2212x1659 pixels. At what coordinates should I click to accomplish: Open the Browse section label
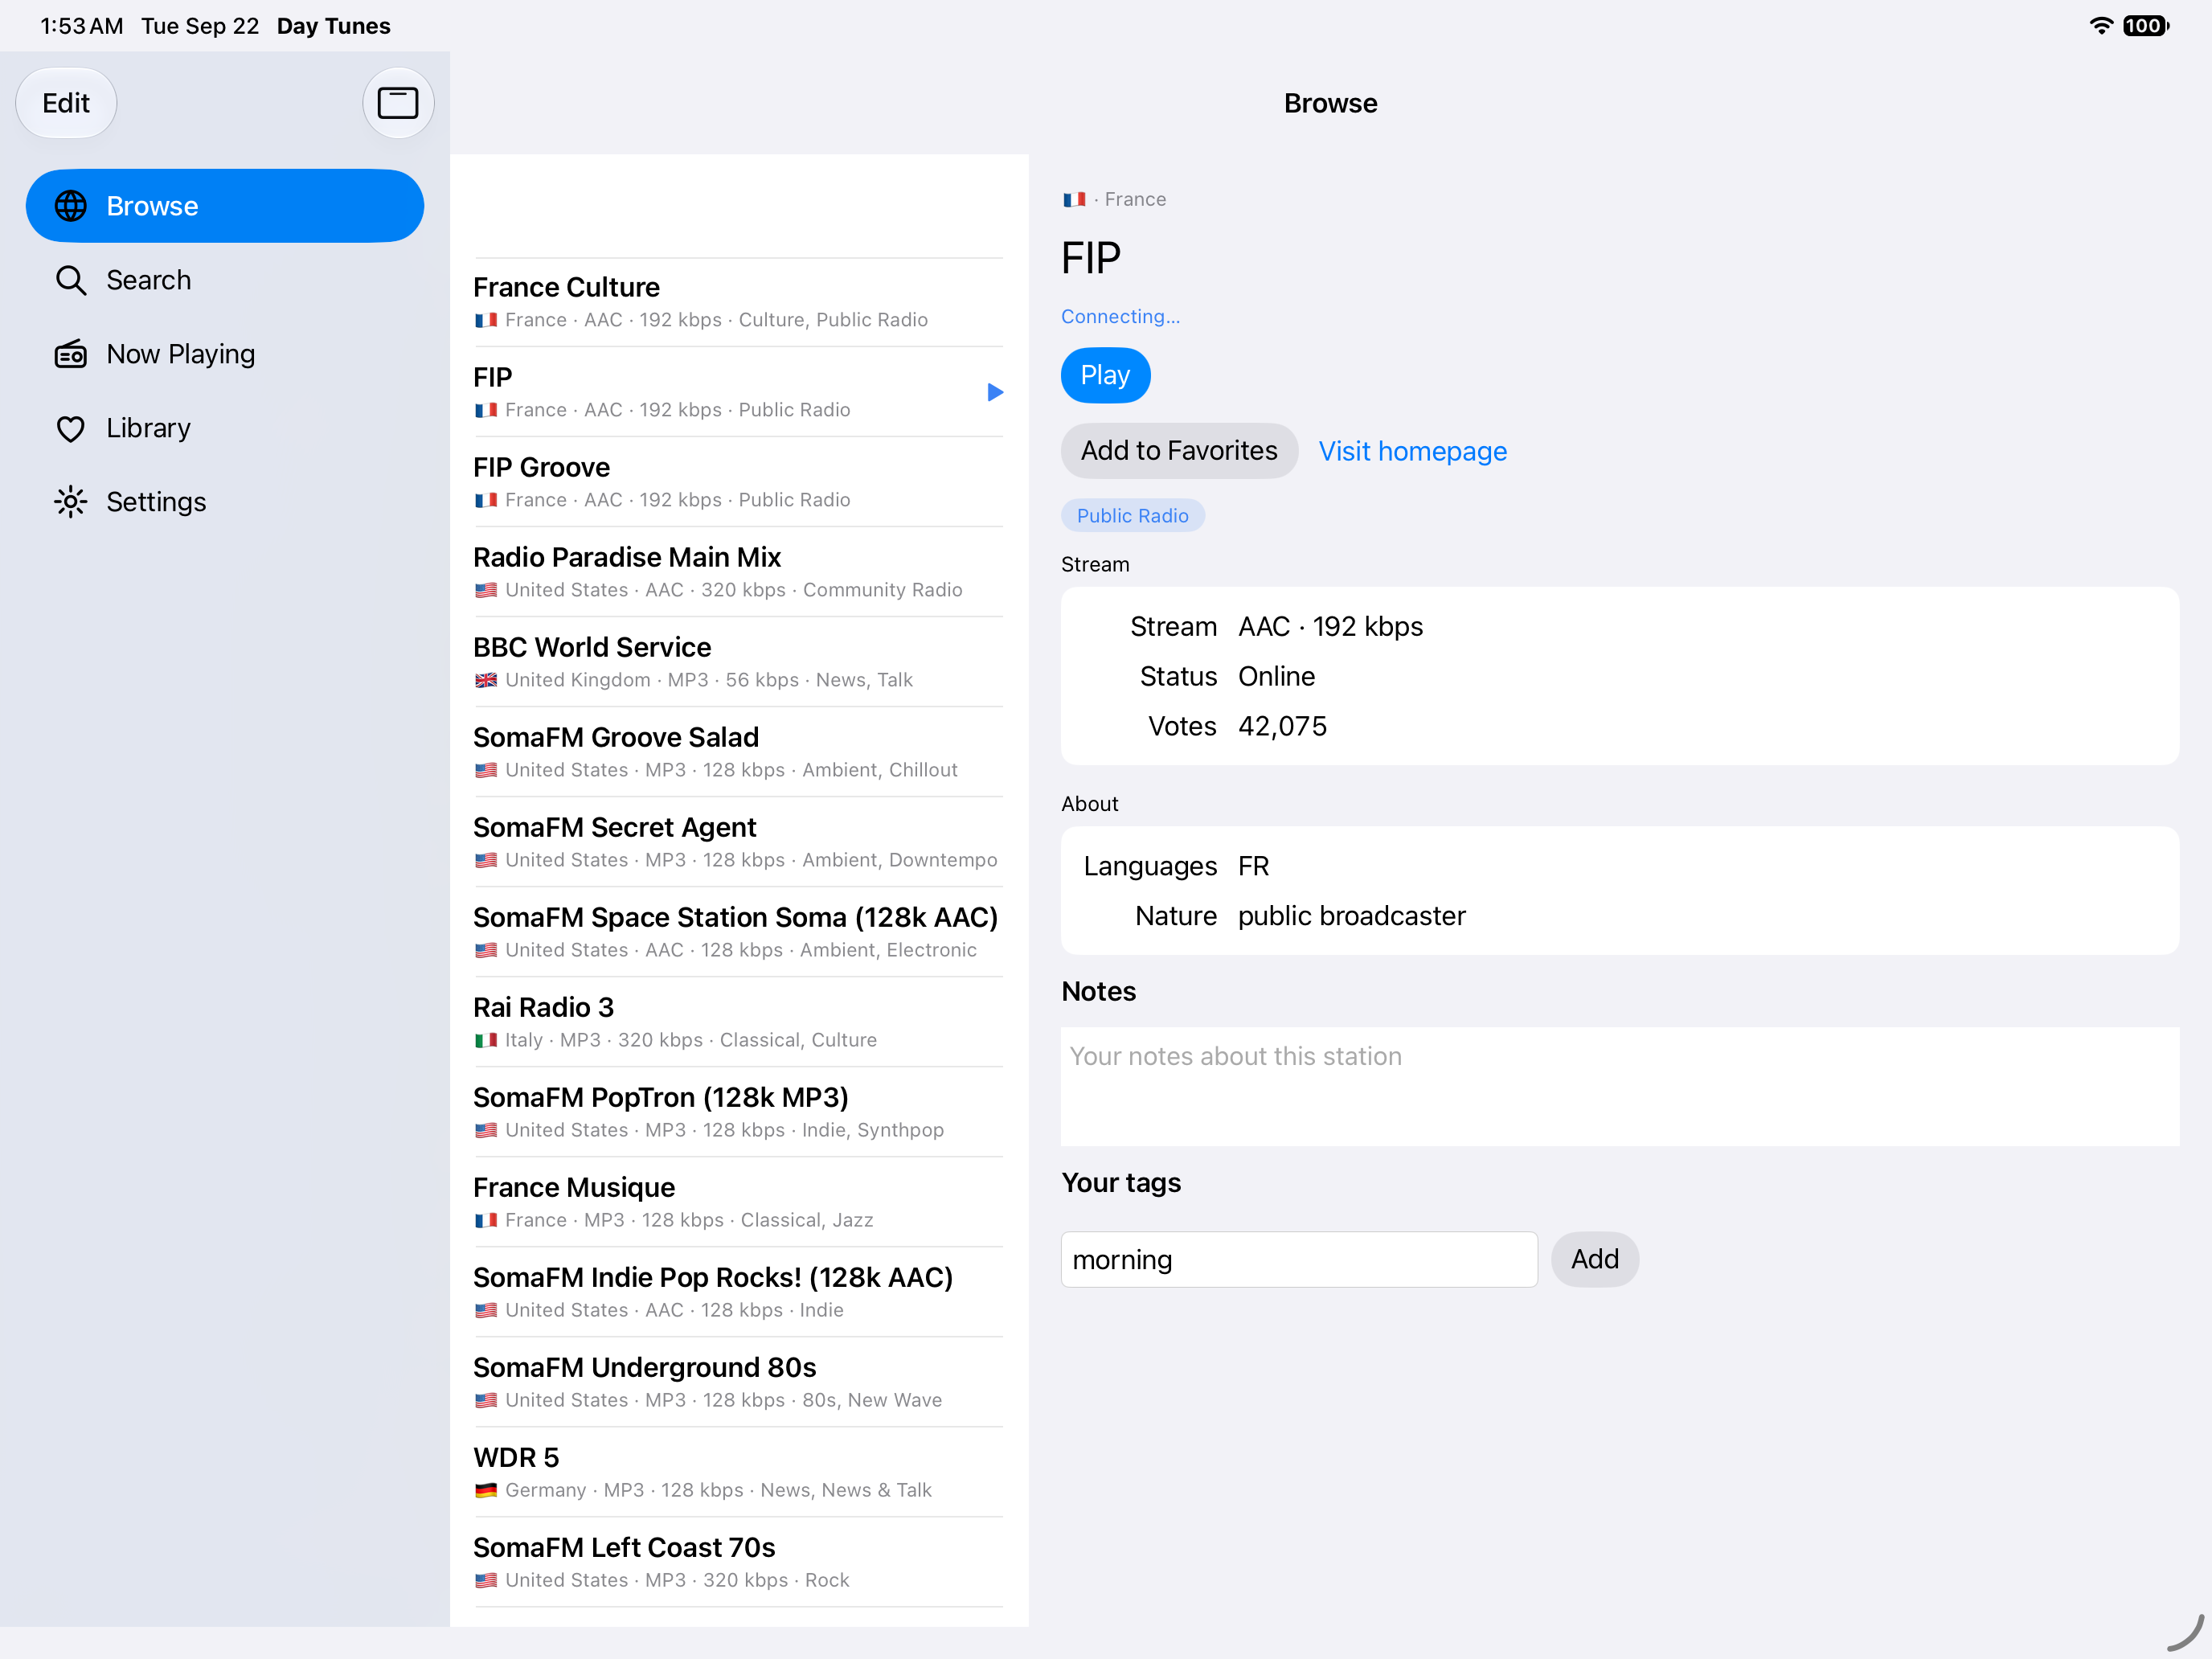pos(152,206)
